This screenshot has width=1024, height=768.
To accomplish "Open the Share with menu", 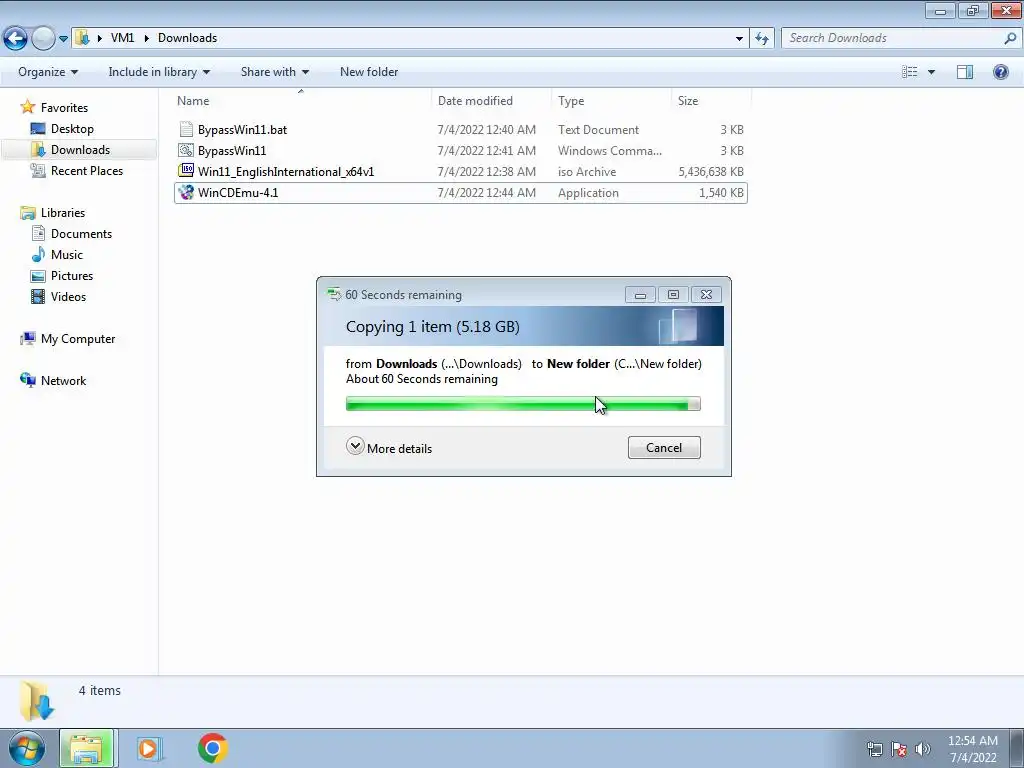I will 274,72.
